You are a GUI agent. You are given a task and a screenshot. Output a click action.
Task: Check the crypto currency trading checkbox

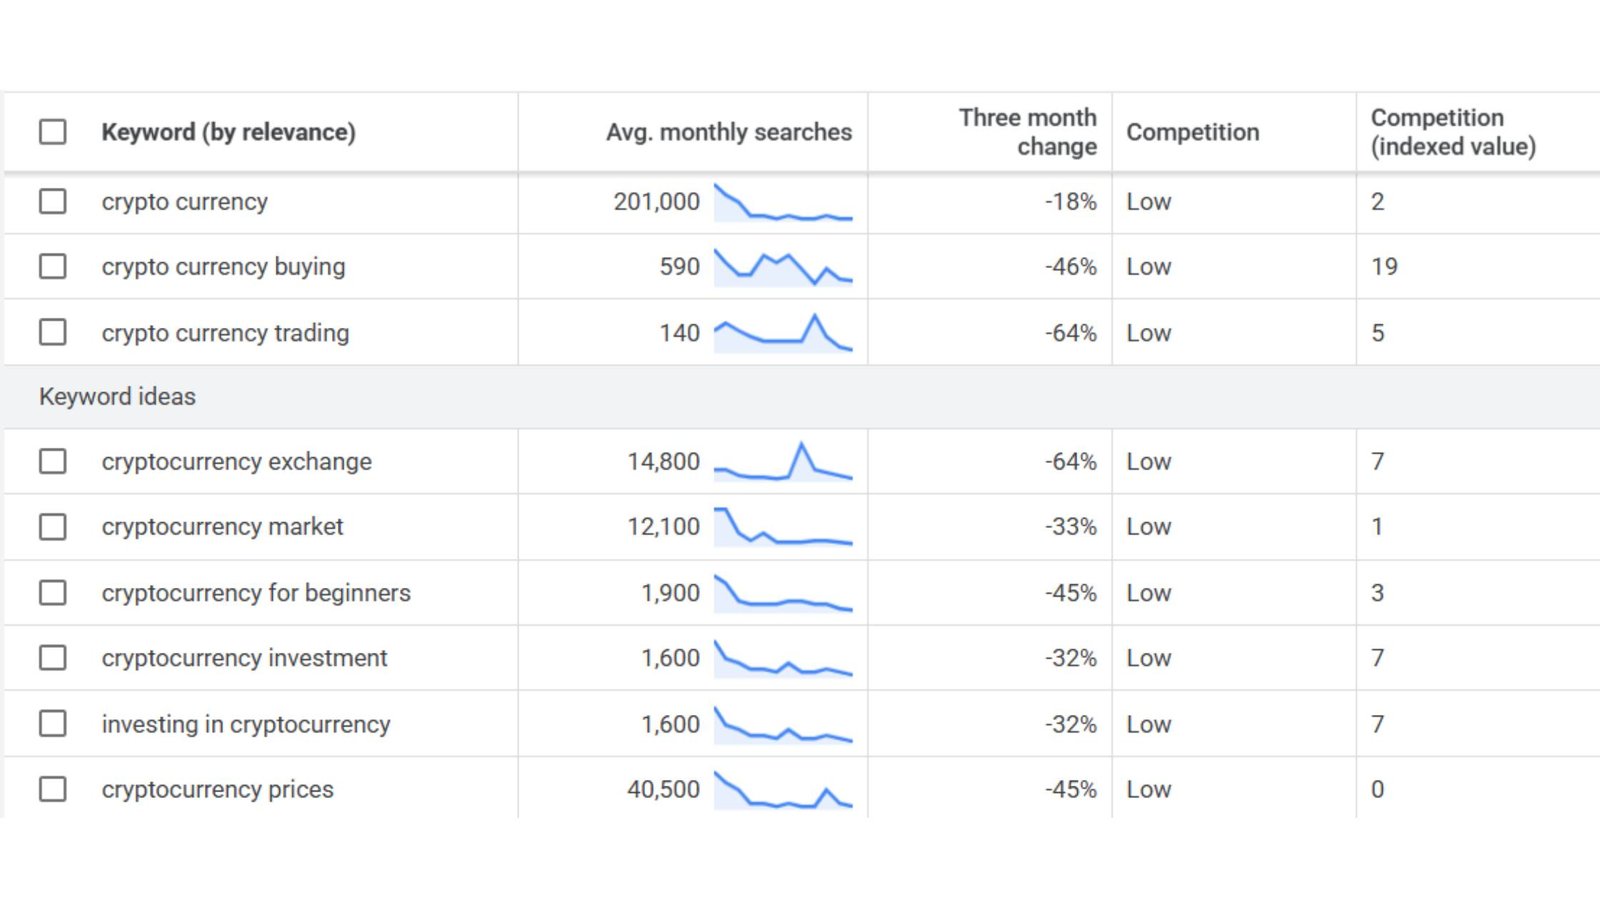click(x=52, y=332)
